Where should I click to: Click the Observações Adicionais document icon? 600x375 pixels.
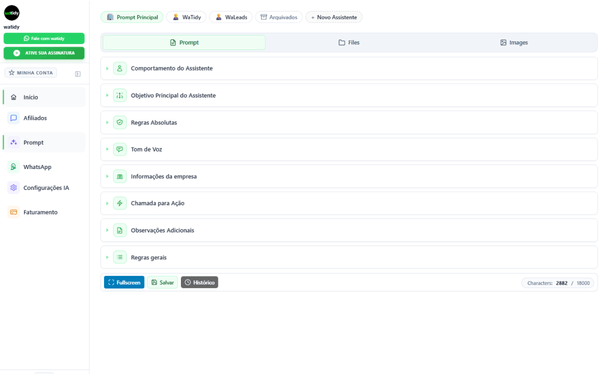(x=120, y=230)
